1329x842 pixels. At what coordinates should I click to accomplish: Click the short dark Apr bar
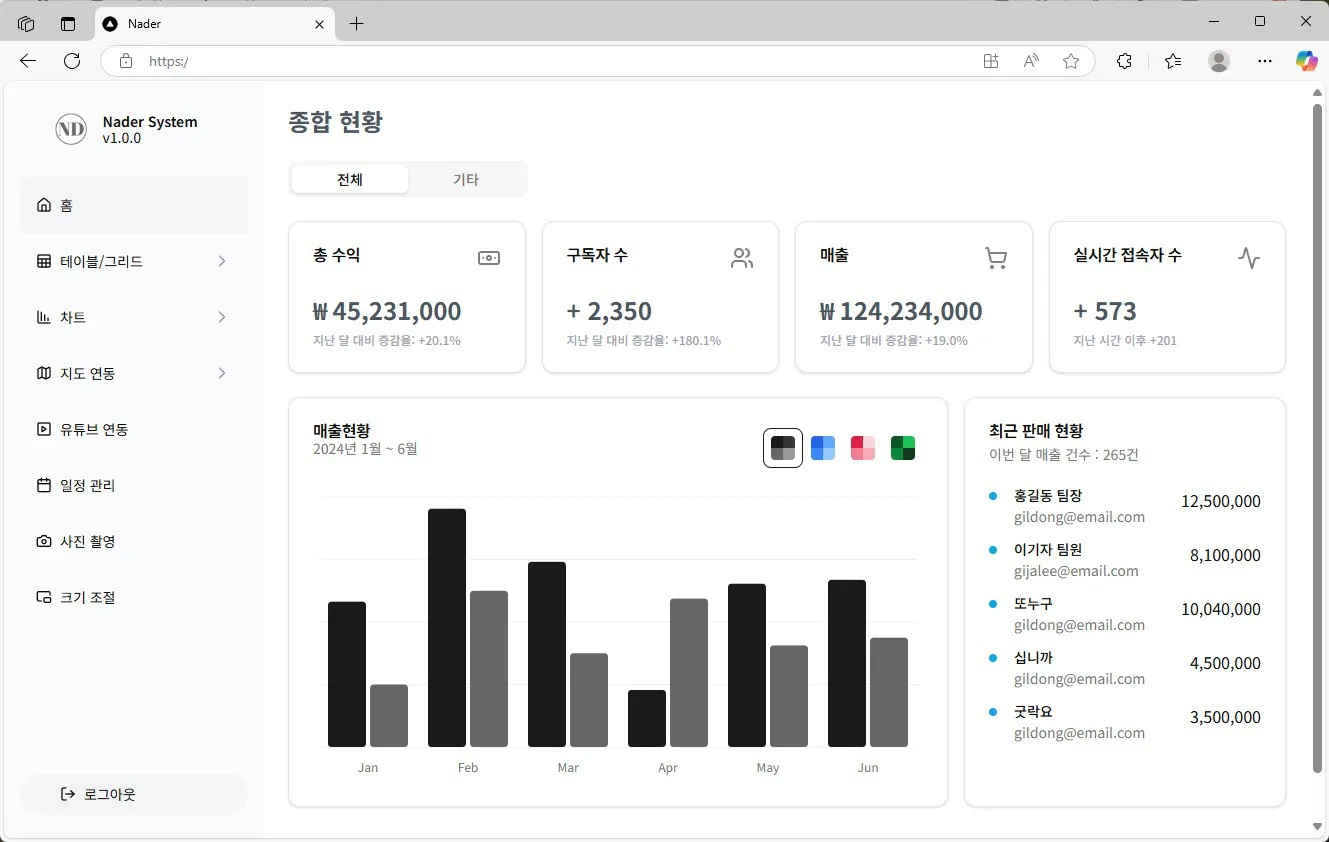pyautogui.click(x=647, y=718)
